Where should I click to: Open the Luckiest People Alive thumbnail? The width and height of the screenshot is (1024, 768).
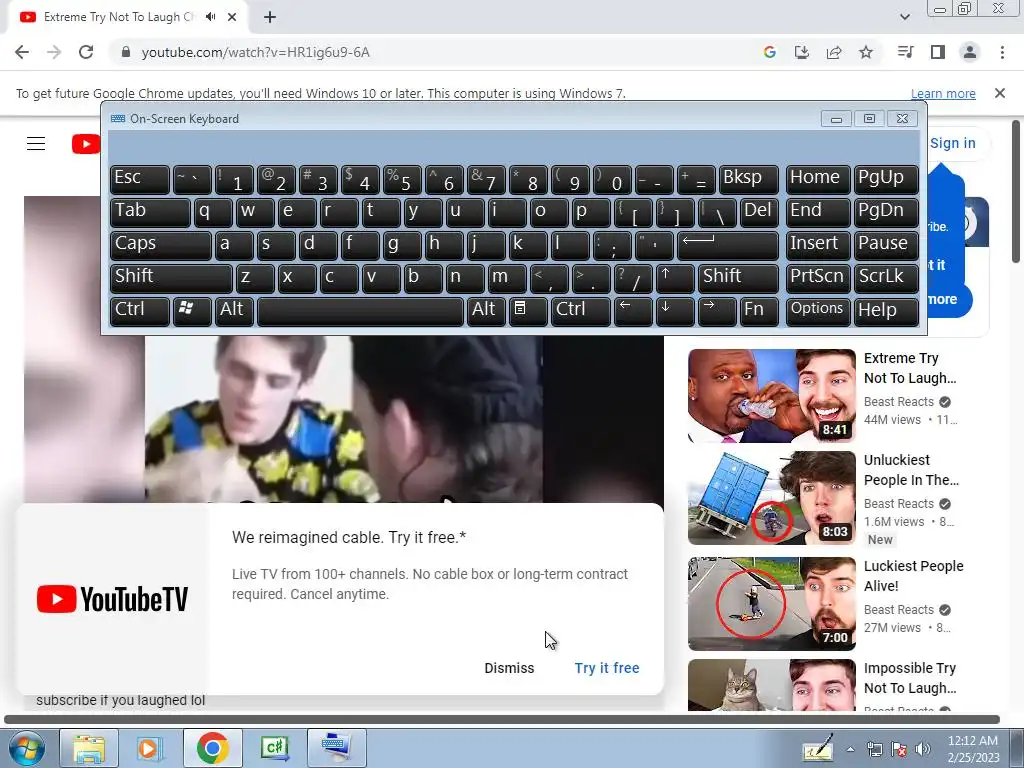tap(771, 603)
